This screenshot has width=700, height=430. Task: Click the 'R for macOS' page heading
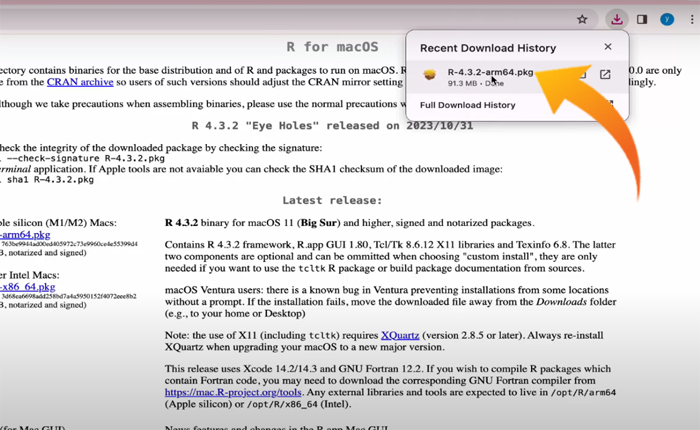pos(332,47)
